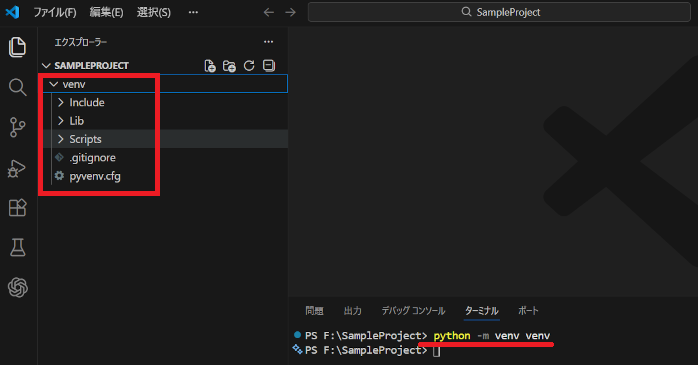The width and height of the screenshot is (698, 365).
Task: Collapse the venv folder
Action: point(54,84)
